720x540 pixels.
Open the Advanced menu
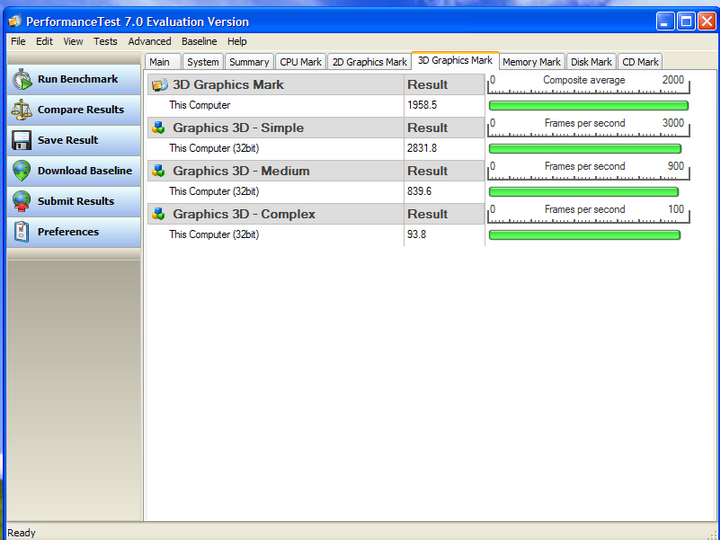(x=149, y=41)
